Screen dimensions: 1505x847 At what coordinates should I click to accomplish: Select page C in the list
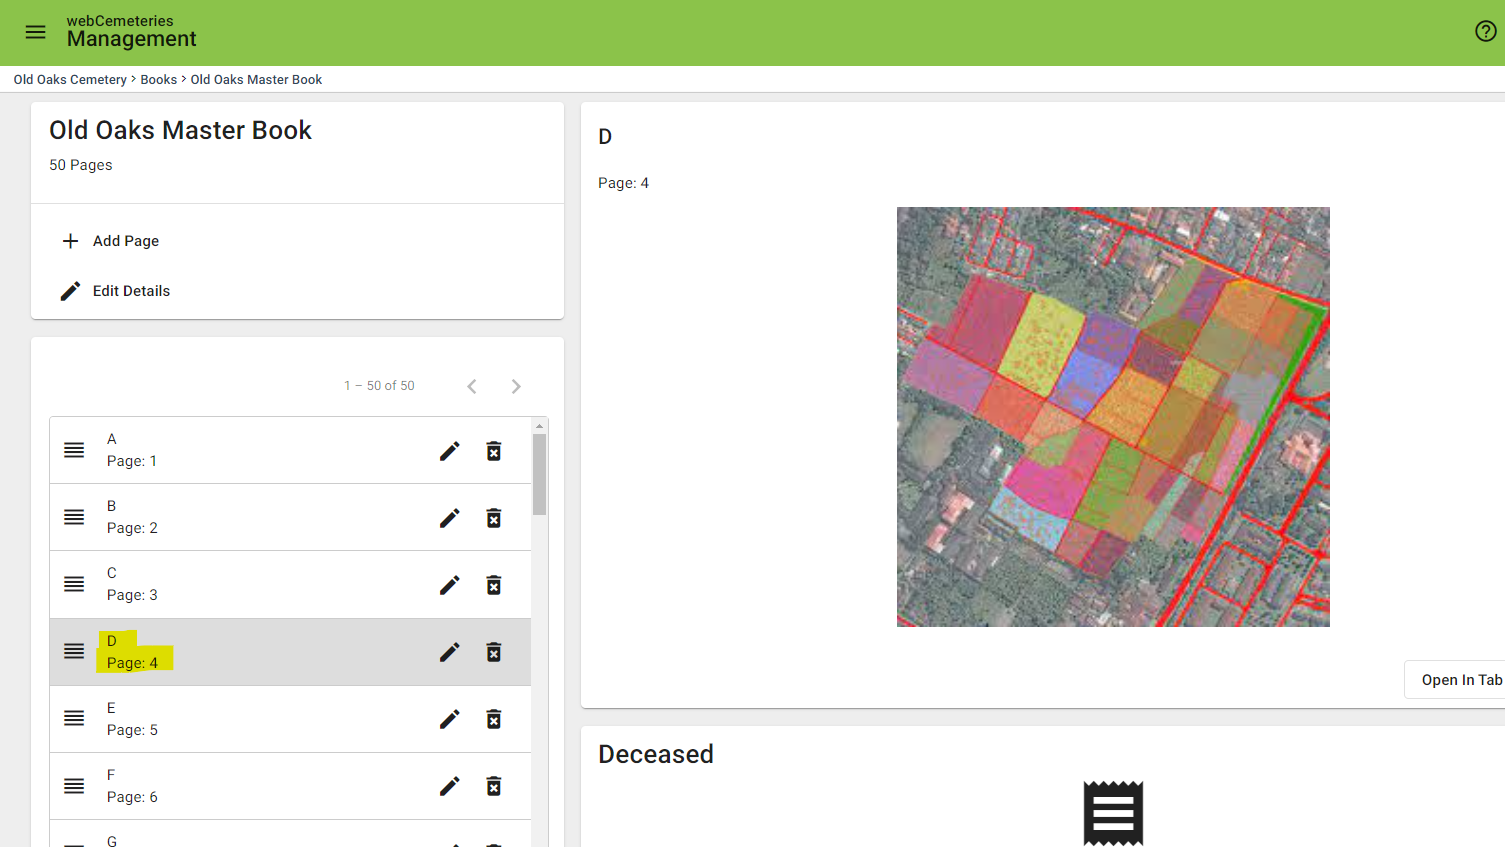click(x=290, y=584)
